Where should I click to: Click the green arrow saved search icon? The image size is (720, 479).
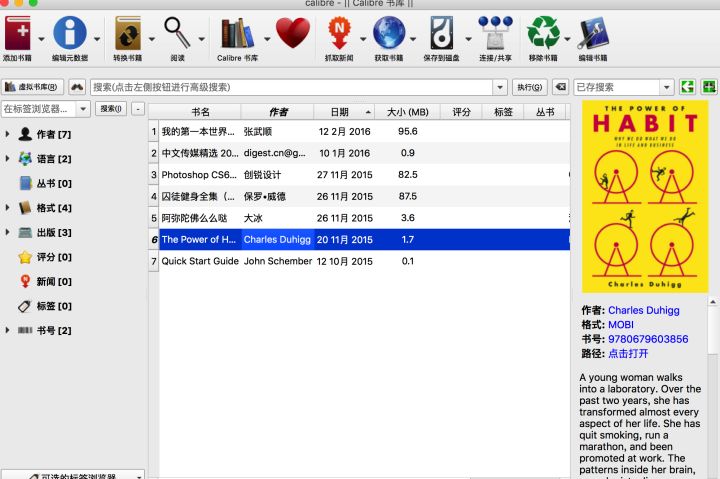tap(687, 87)
